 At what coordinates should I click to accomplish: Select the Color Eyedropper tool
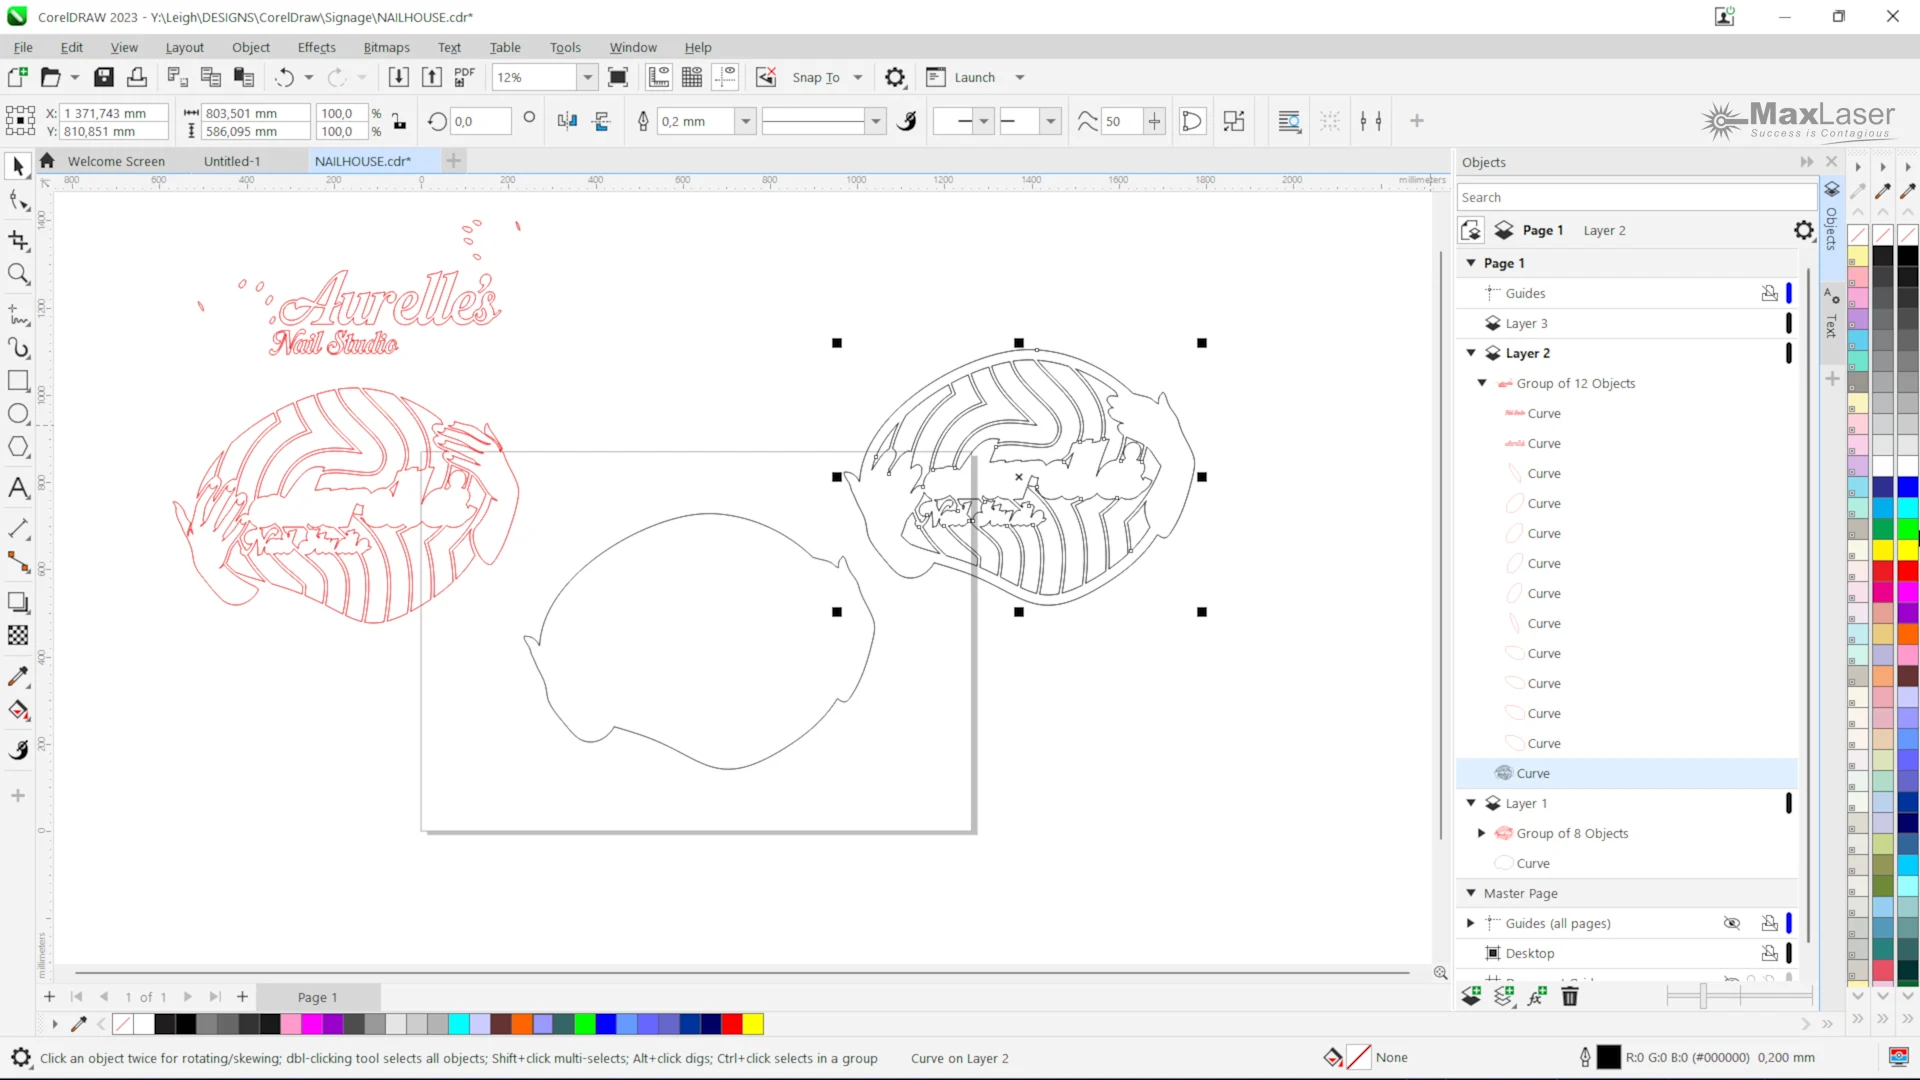click(x=18, y=677)
